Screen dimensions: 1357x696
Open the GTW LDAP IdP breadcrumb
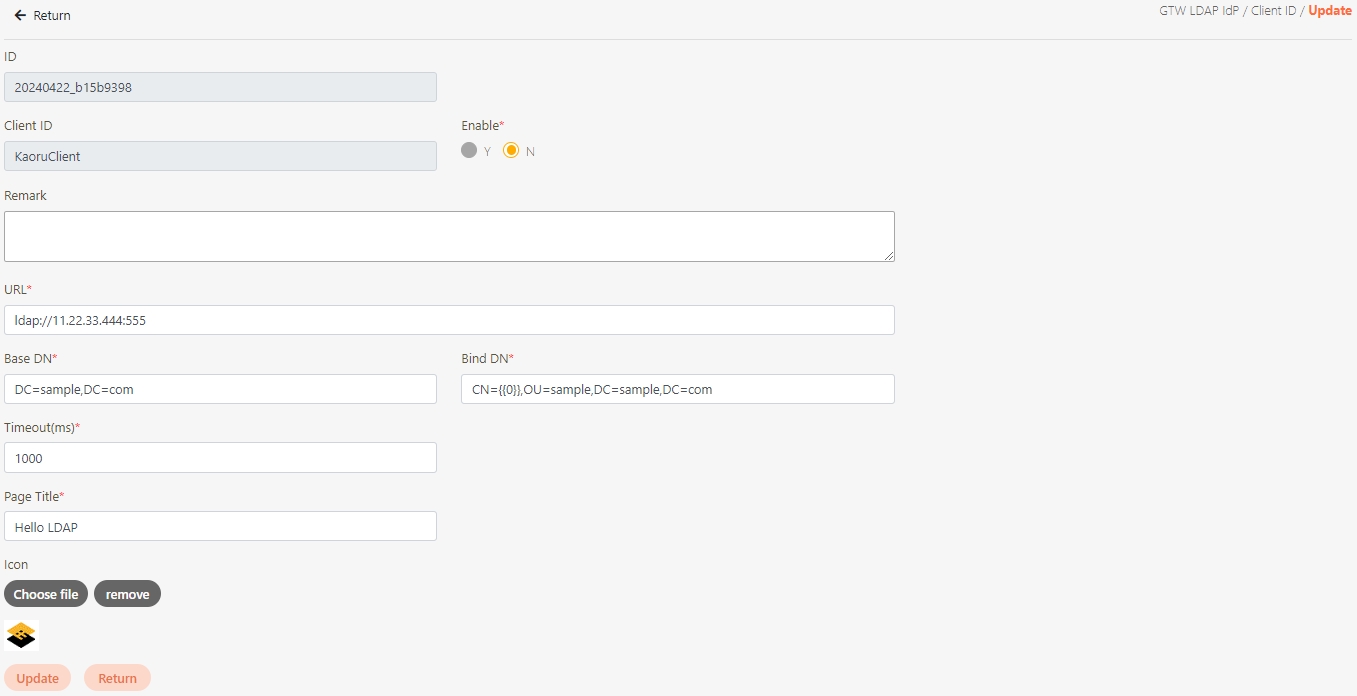click(1198, 11)
